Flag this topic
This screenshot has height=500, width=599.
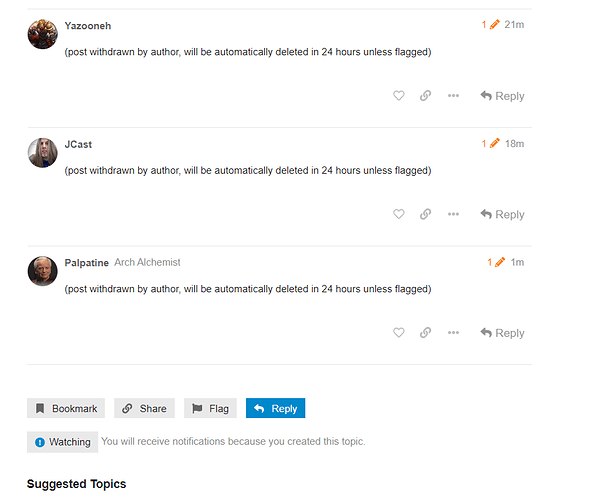pyautogui.click(x=210, y=408)
